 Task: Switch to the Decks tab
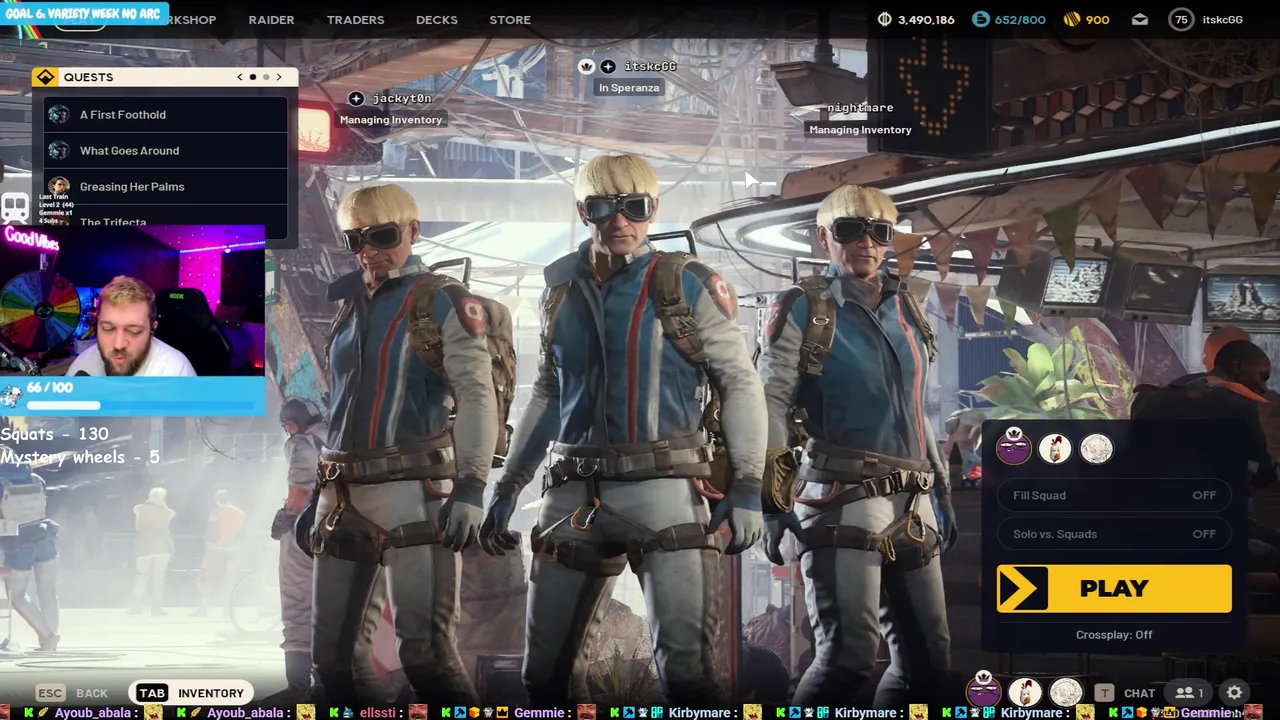pos(437,20)
